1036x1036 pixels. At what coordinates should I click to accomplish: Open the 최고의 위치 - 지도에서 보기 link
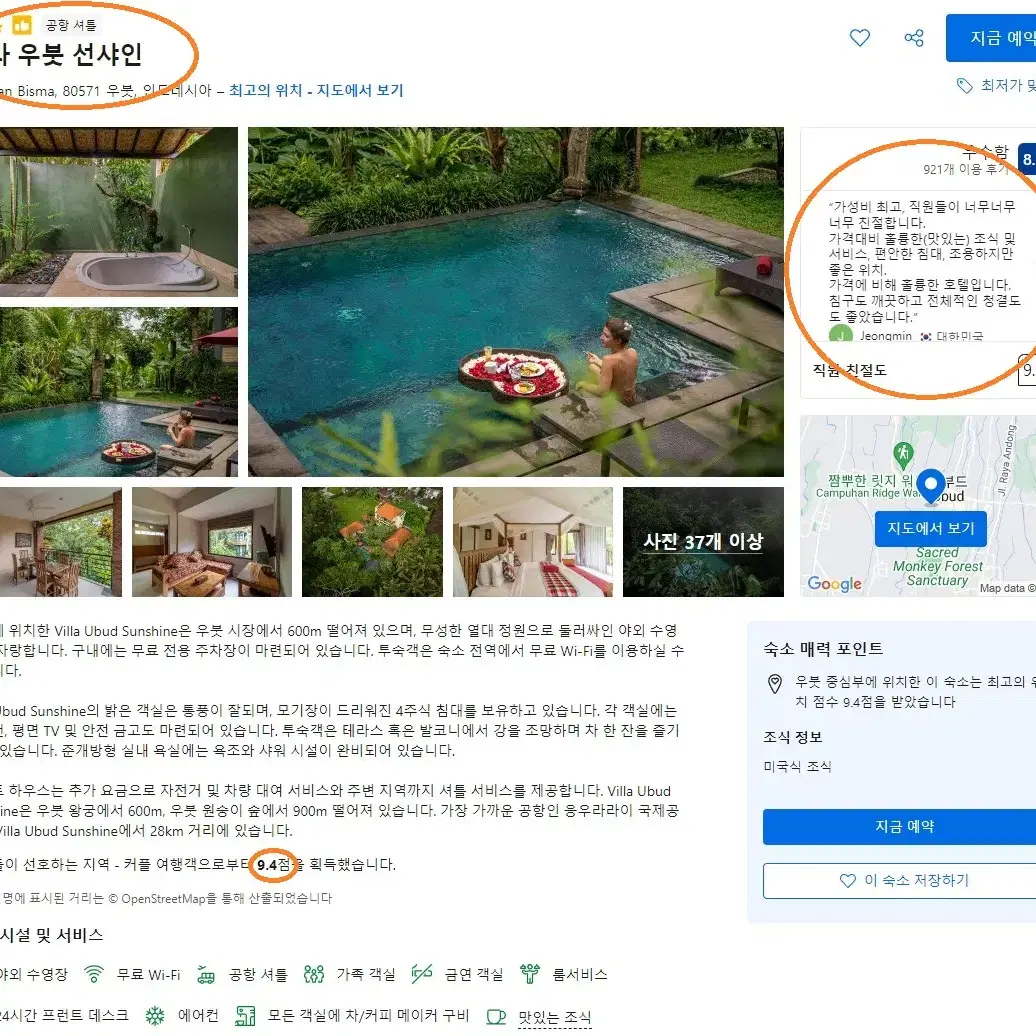316,90
